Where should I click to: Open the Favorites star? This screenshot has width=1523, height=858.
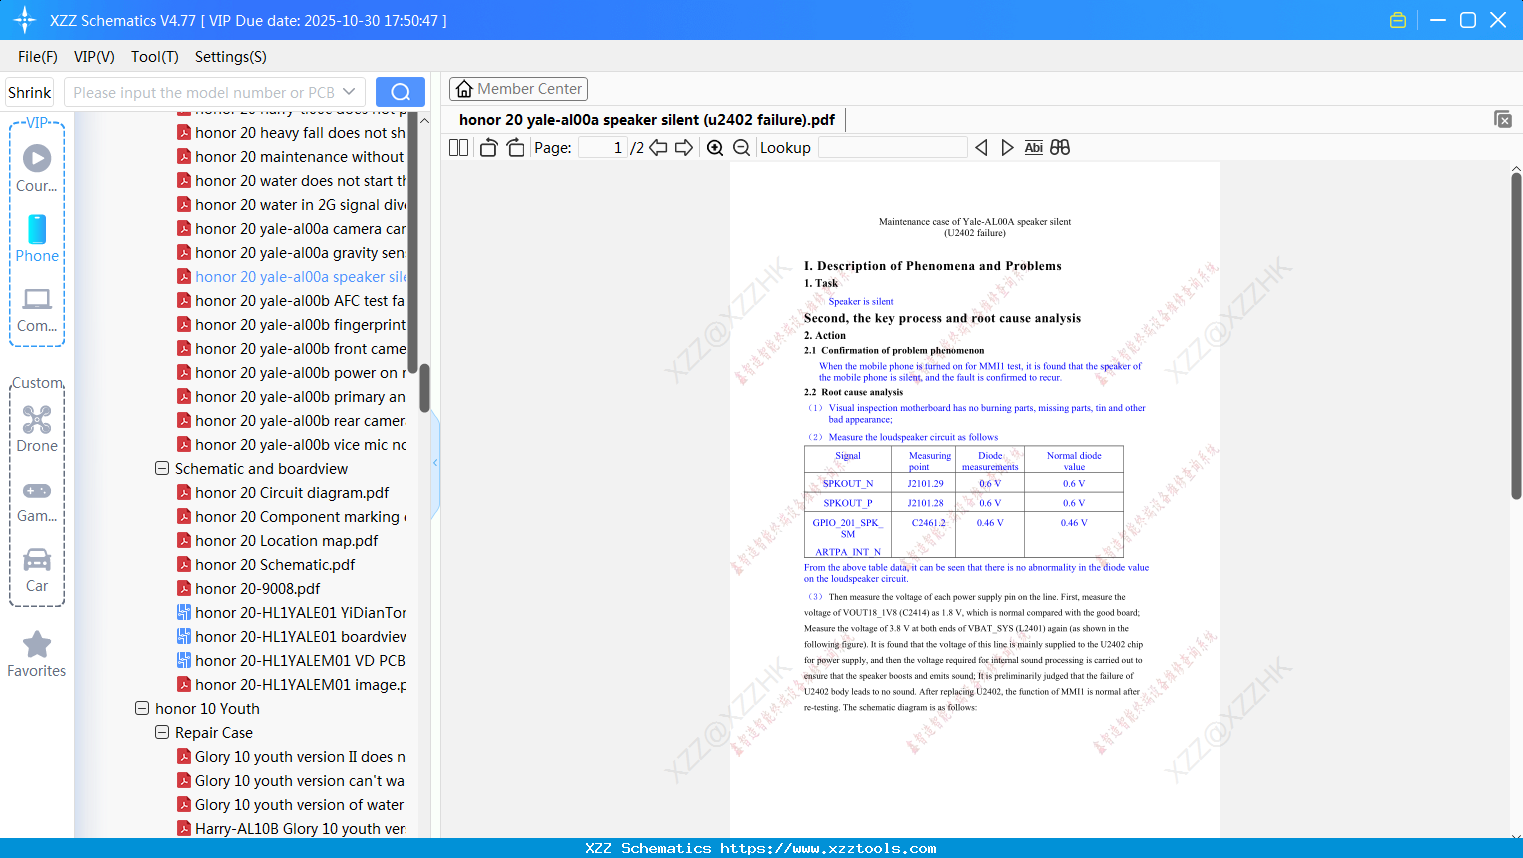37,654
